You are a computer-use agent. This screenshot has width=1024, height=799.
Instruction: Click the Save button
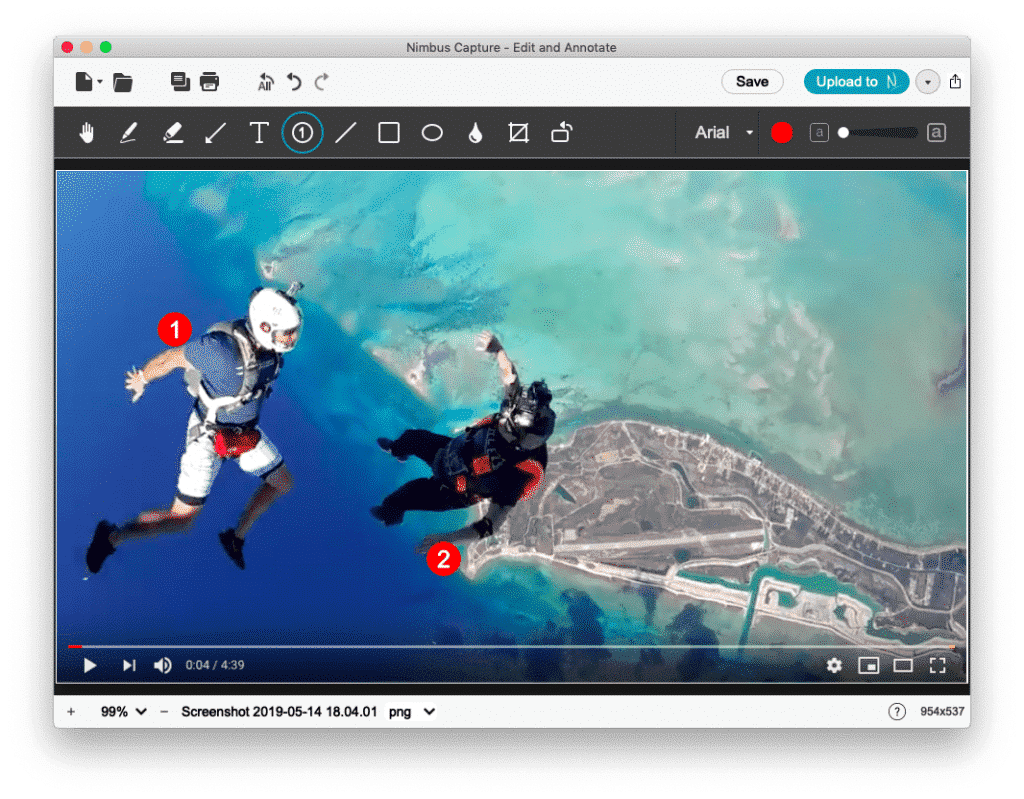point(752,81)
